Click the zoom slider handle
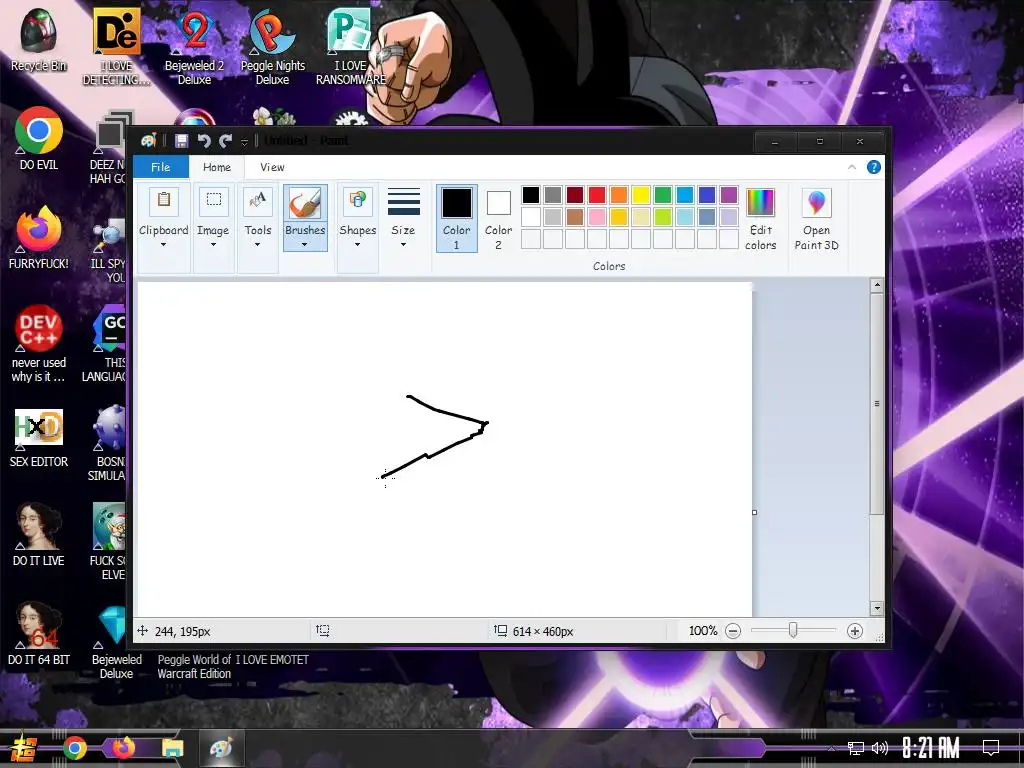Screen dimensions: 1024x768 [793, 630]
